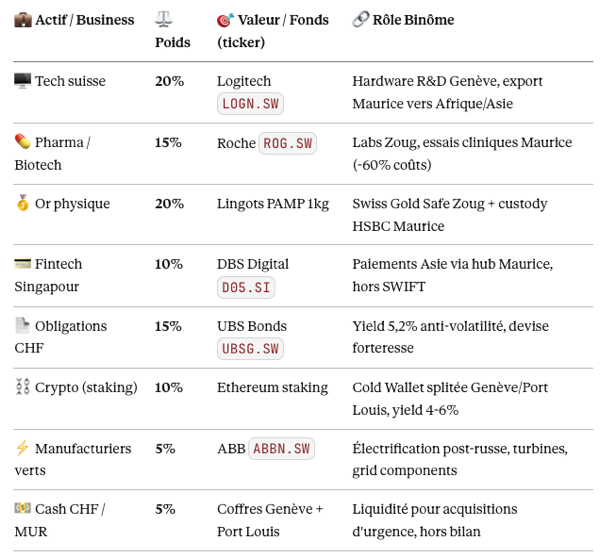This screenshot has height=559, width=600.
Task: Click the computer icon next to Tech suisse
Action: 22,81
